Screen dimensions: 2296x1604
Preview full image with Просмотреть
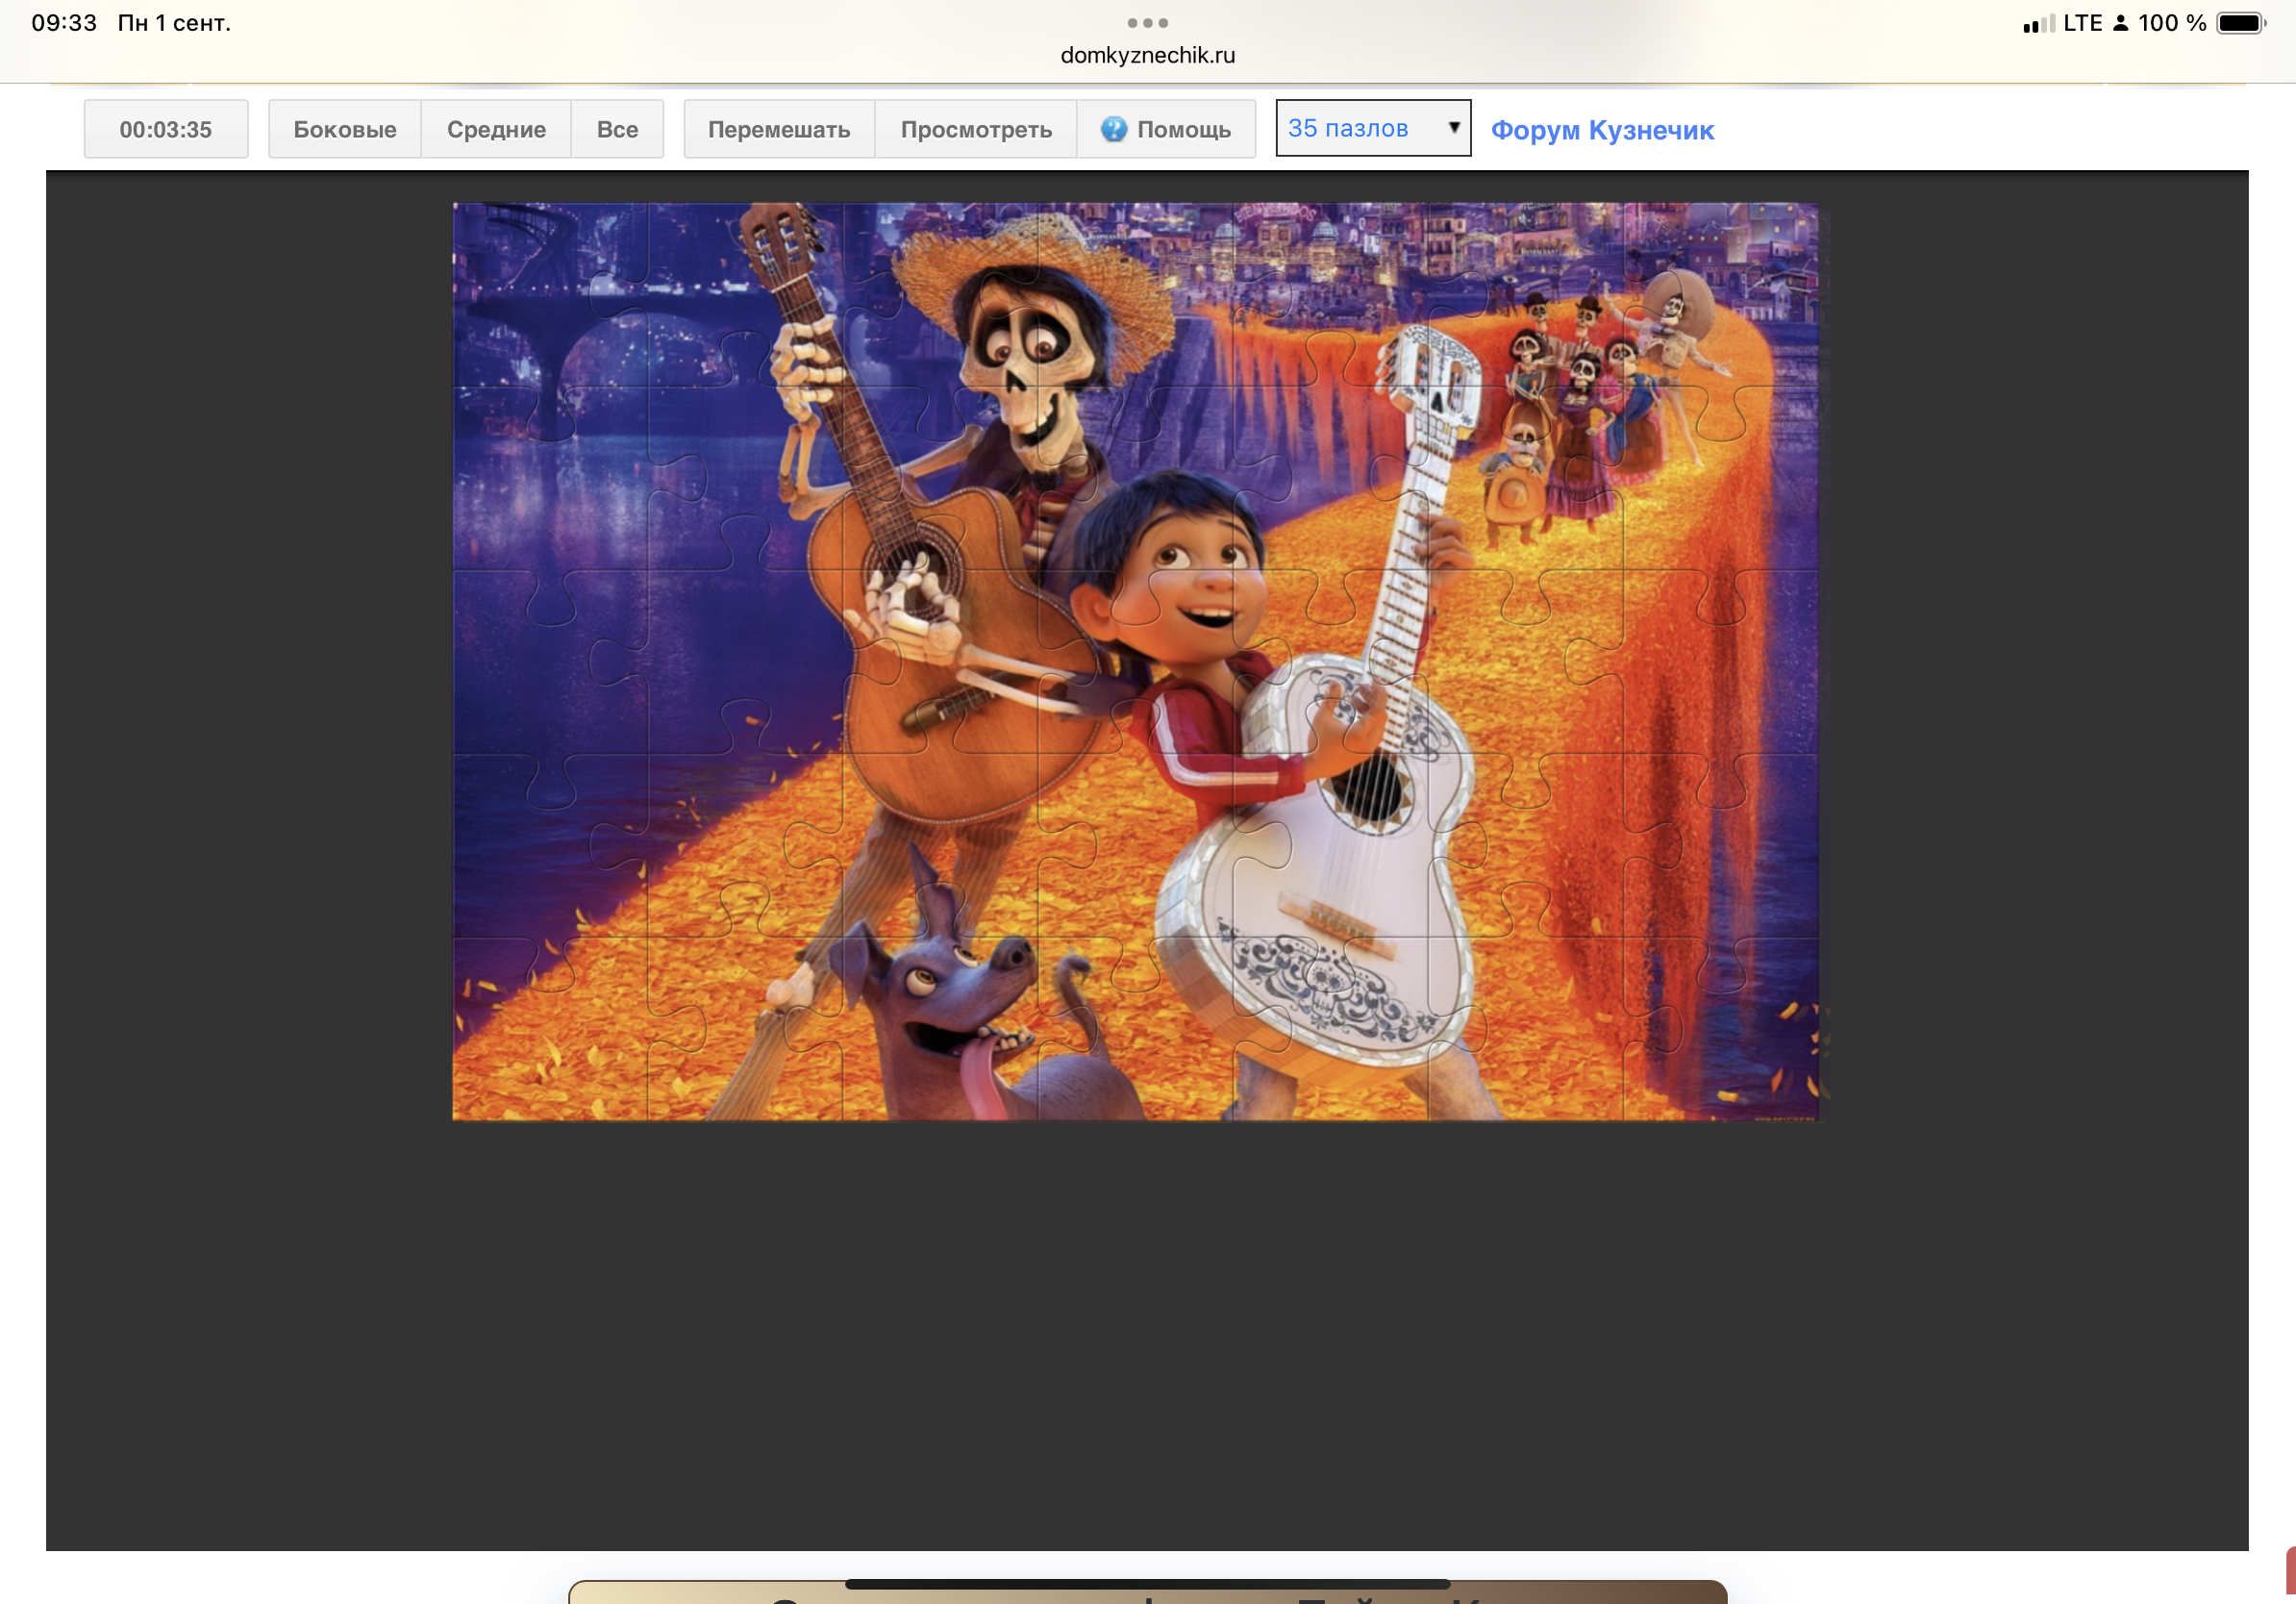point(976,129)
